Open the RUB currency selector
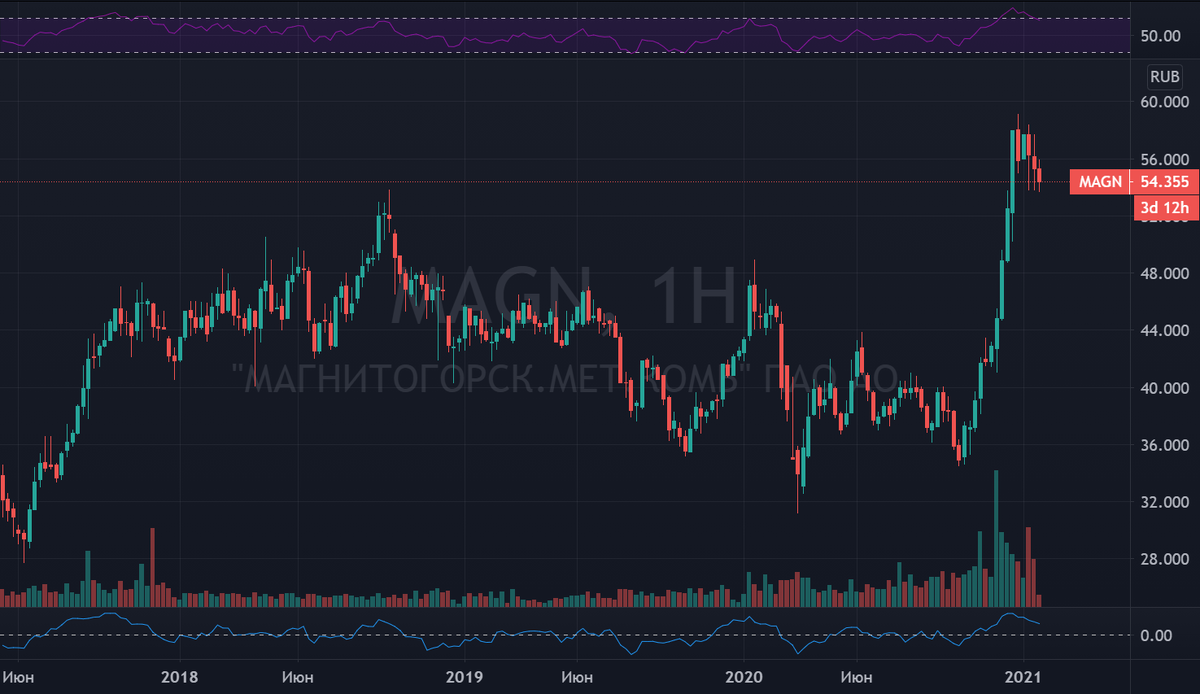 (1164, 76)
